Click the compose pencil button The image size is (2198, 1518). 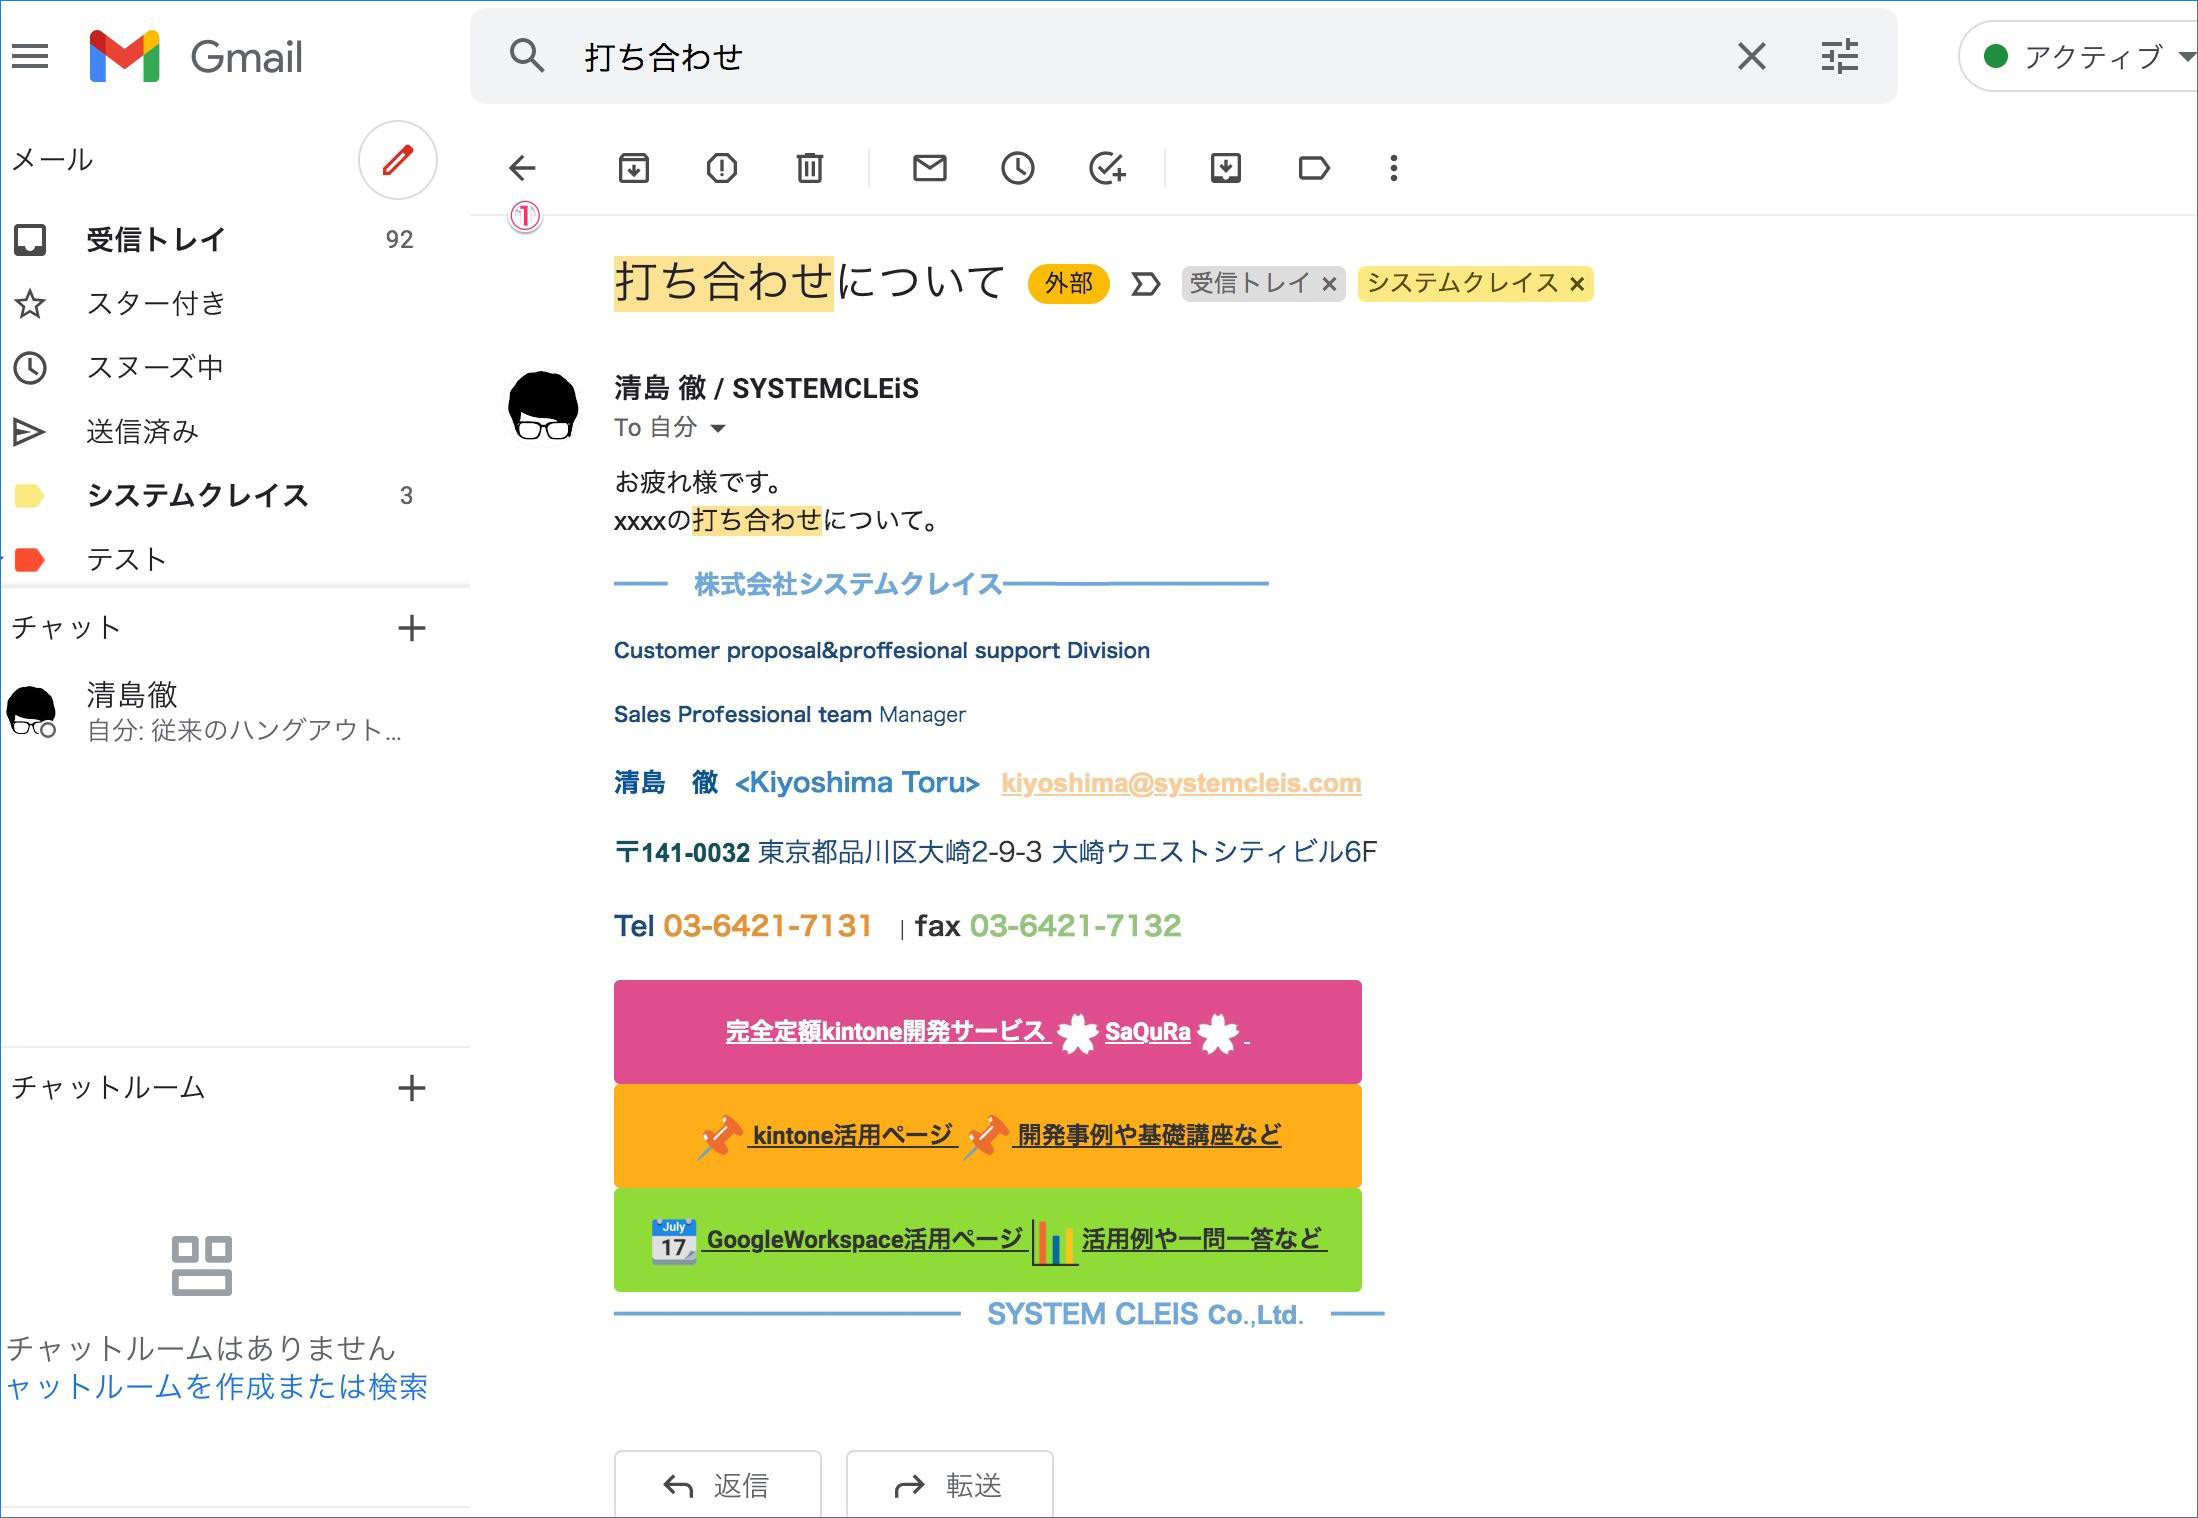click(x=397, y=160)
